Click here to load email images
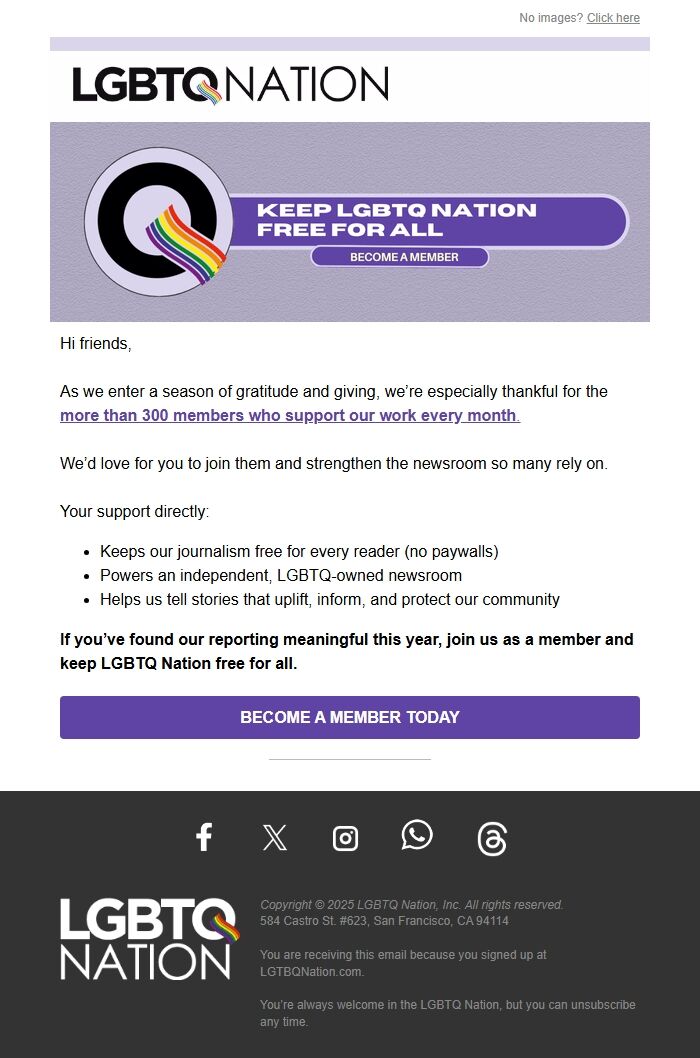 [x=613, y=17]
